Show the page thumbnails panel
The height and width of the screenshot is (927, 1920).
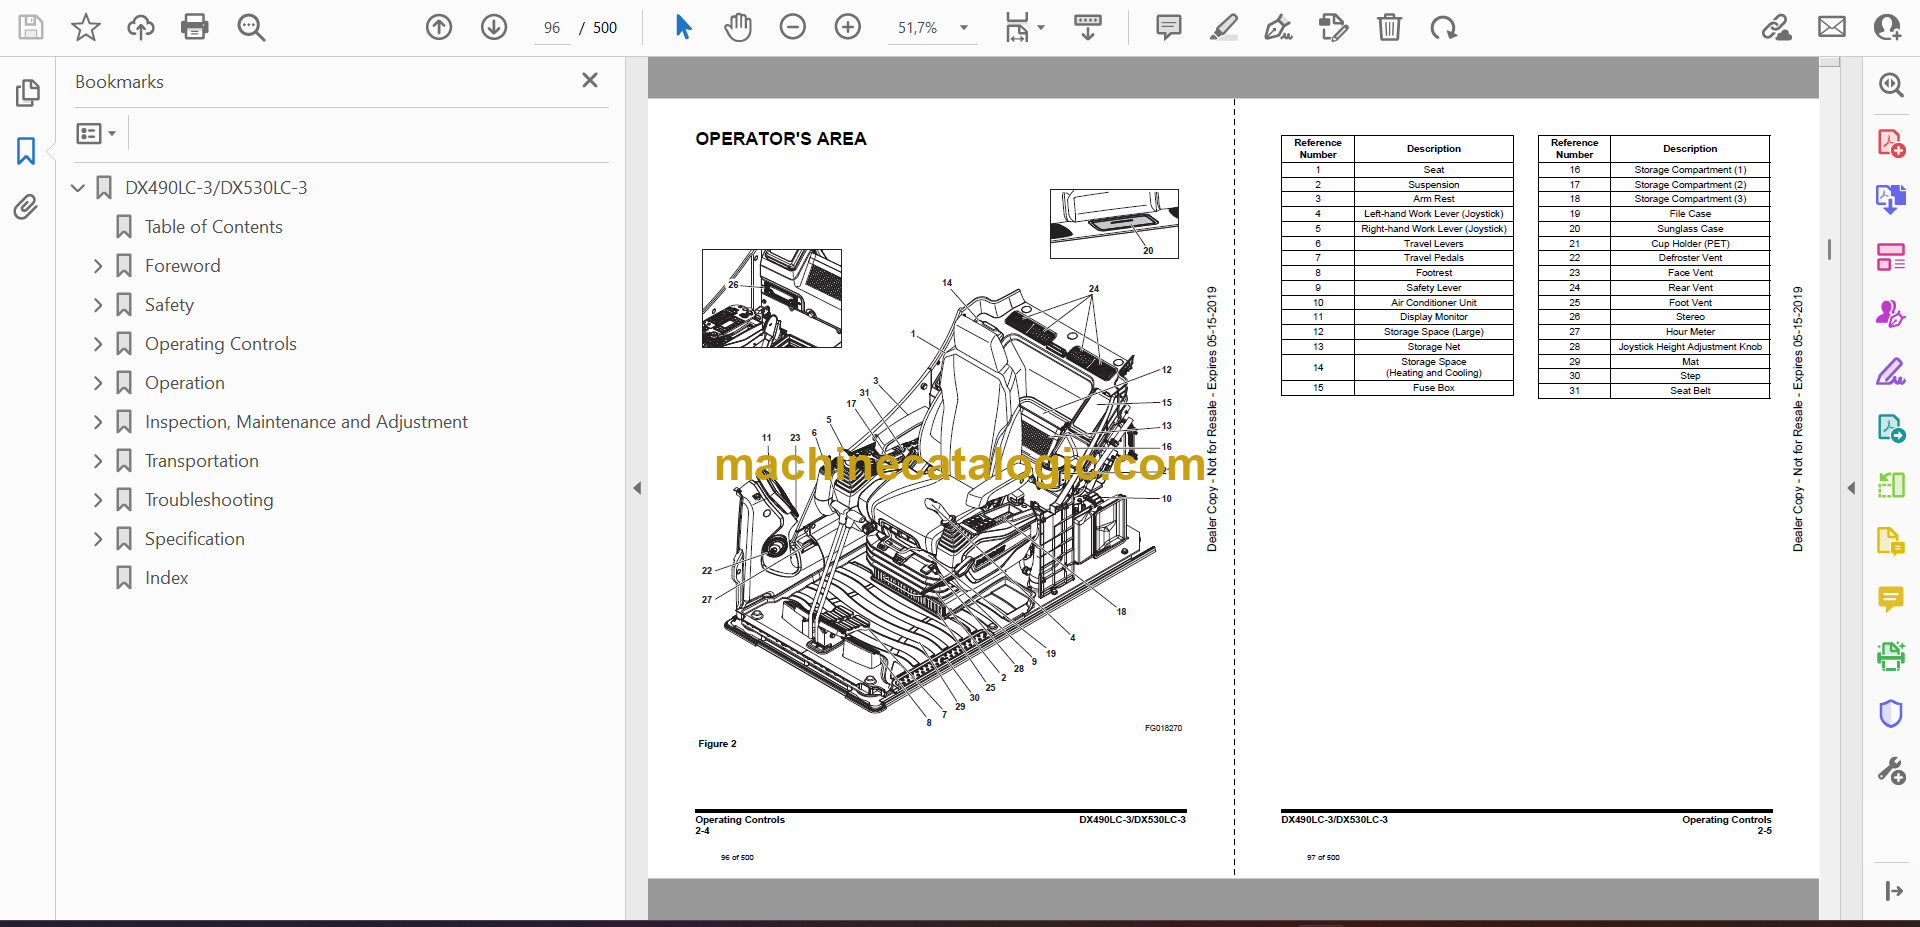[x=27, y=93]
